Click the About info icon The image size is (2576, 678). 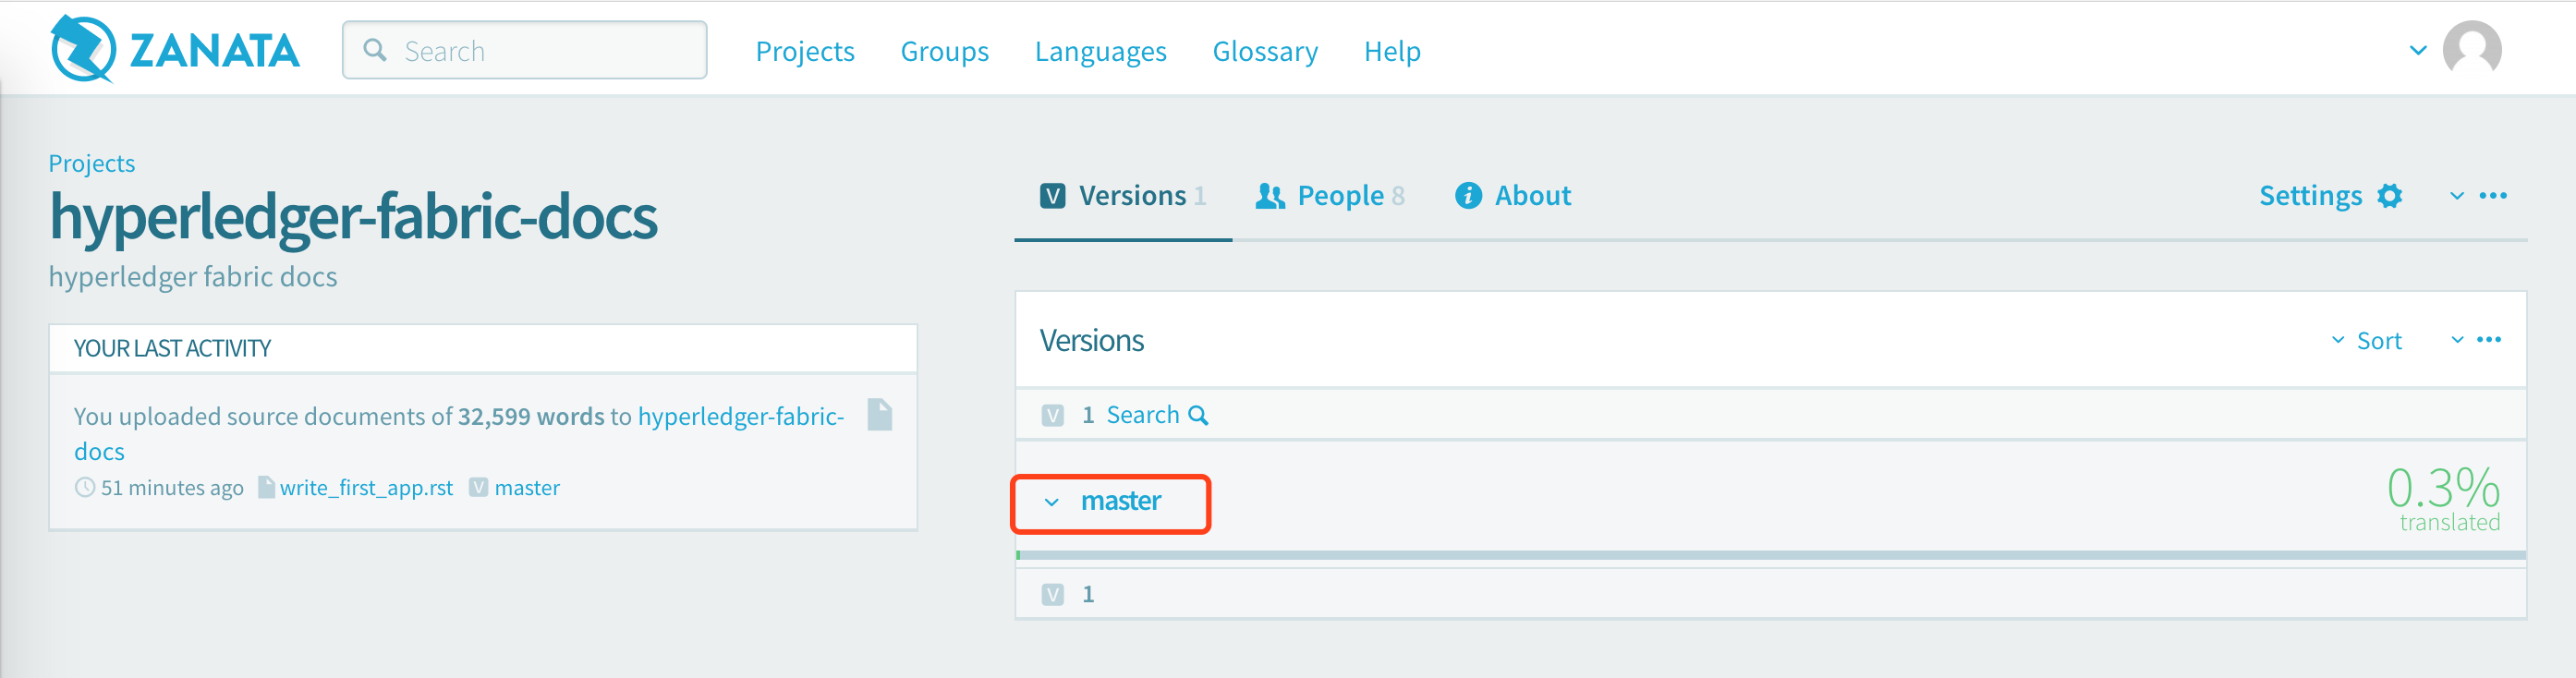click(1467, 196)
